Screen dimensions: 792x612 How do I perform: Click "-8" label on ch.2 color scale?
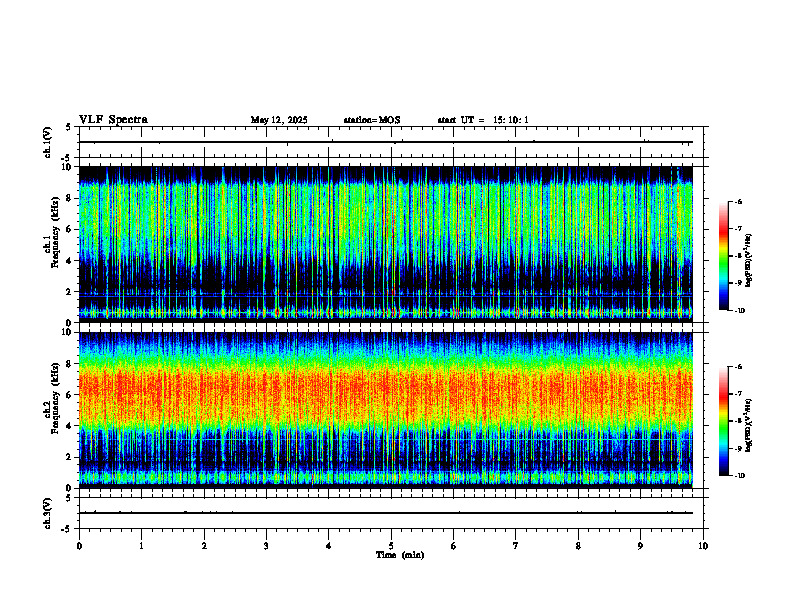point(738,421)
